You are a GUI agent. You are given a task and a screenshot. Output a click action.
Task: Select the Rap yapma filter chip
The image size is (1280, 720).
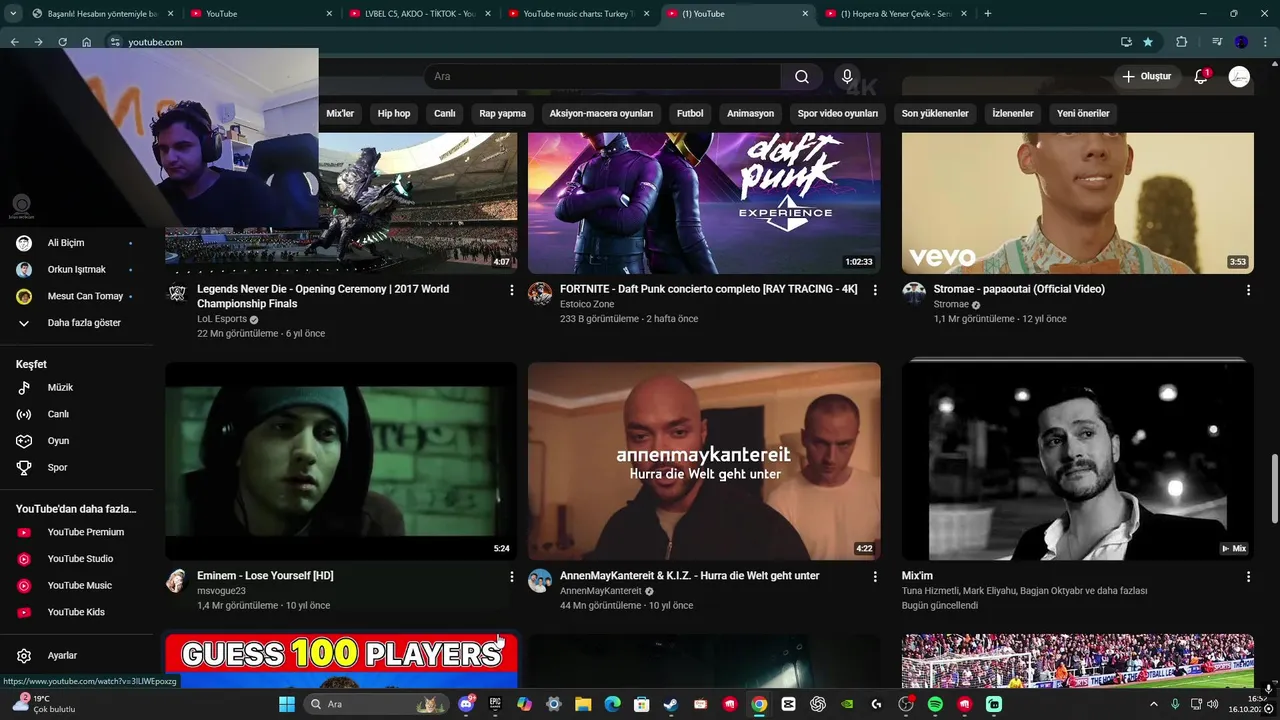point(502,114)
